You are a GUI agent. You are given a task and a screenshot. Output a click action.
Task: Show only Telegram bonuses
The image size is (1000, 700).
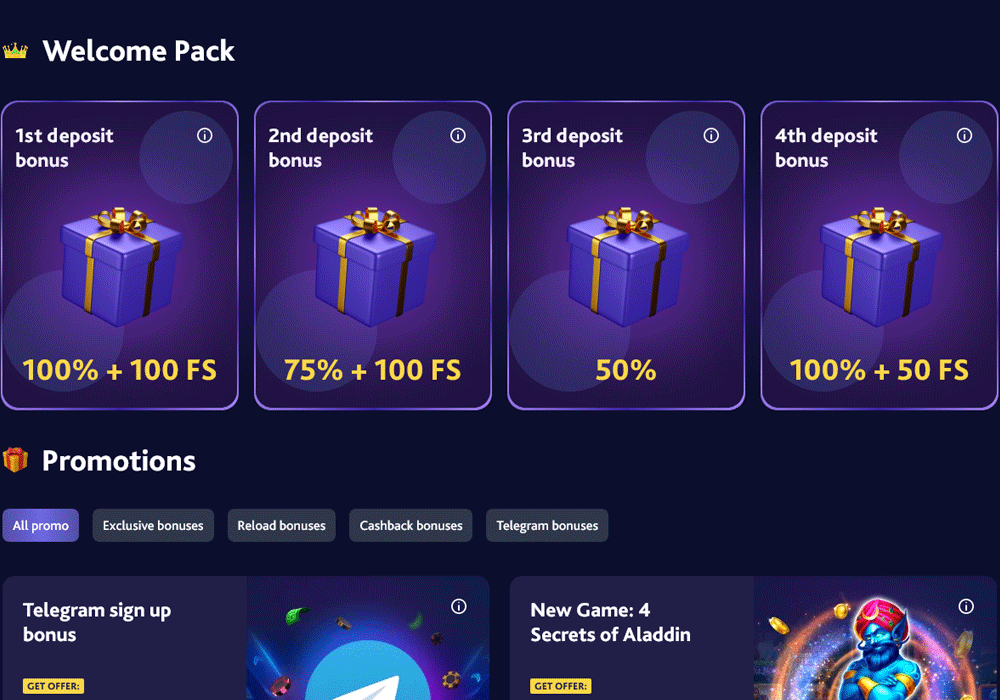coord(547,525)
